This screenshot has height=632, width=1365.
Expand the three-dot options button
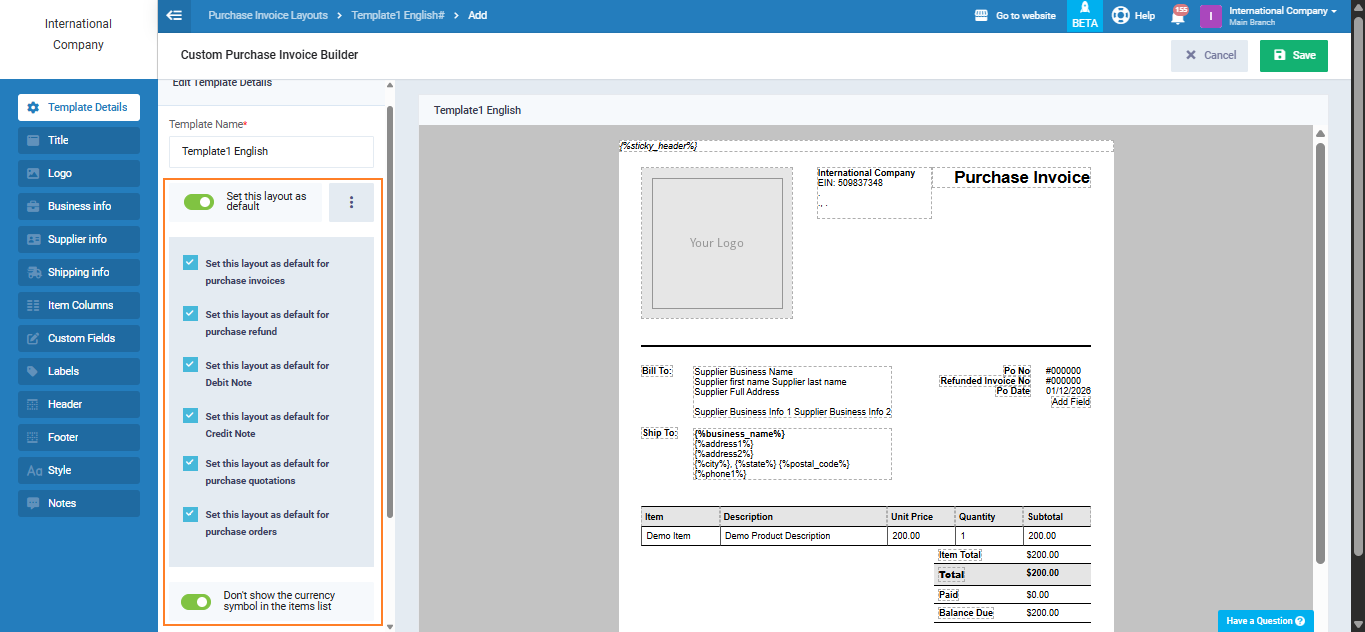351,202
